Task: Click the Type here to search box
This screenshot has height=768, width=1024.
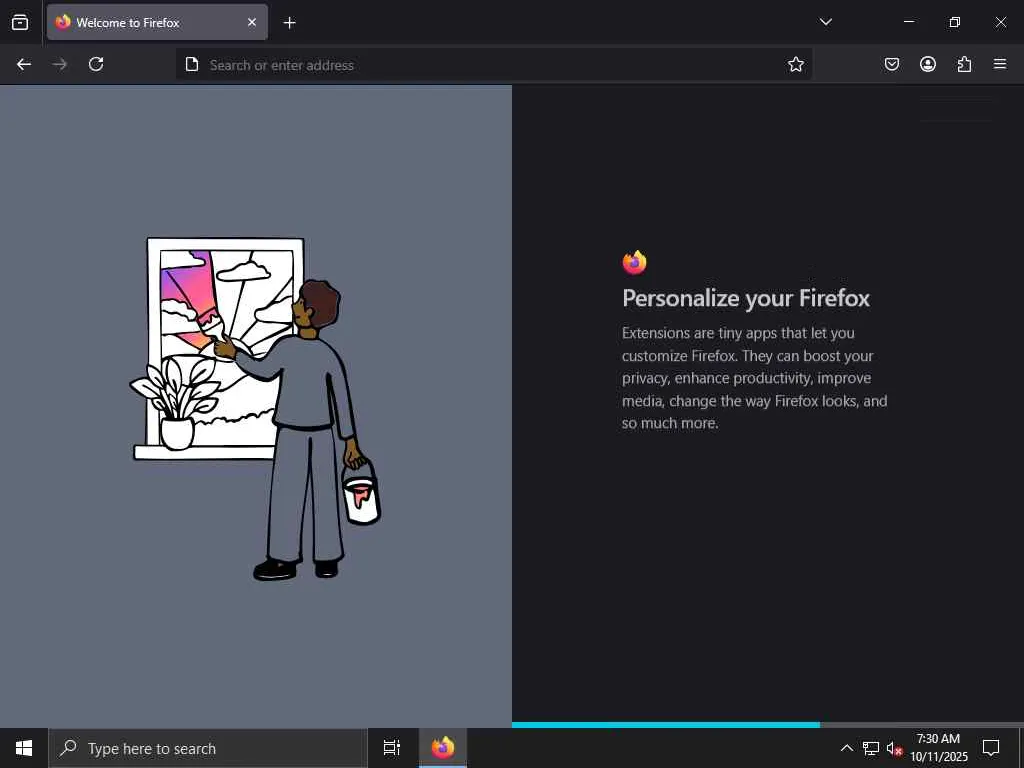Action: (208, 748)
